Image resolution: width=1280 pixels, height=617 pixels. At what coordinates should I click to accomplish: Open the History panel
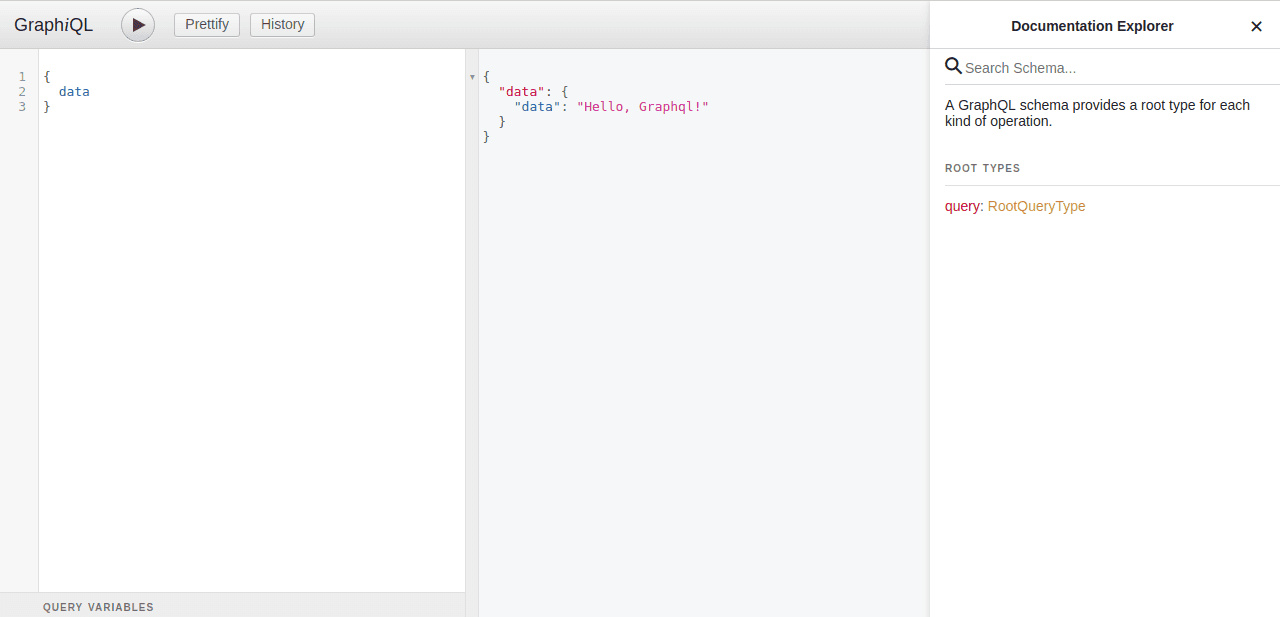click(x=282, y=24)
